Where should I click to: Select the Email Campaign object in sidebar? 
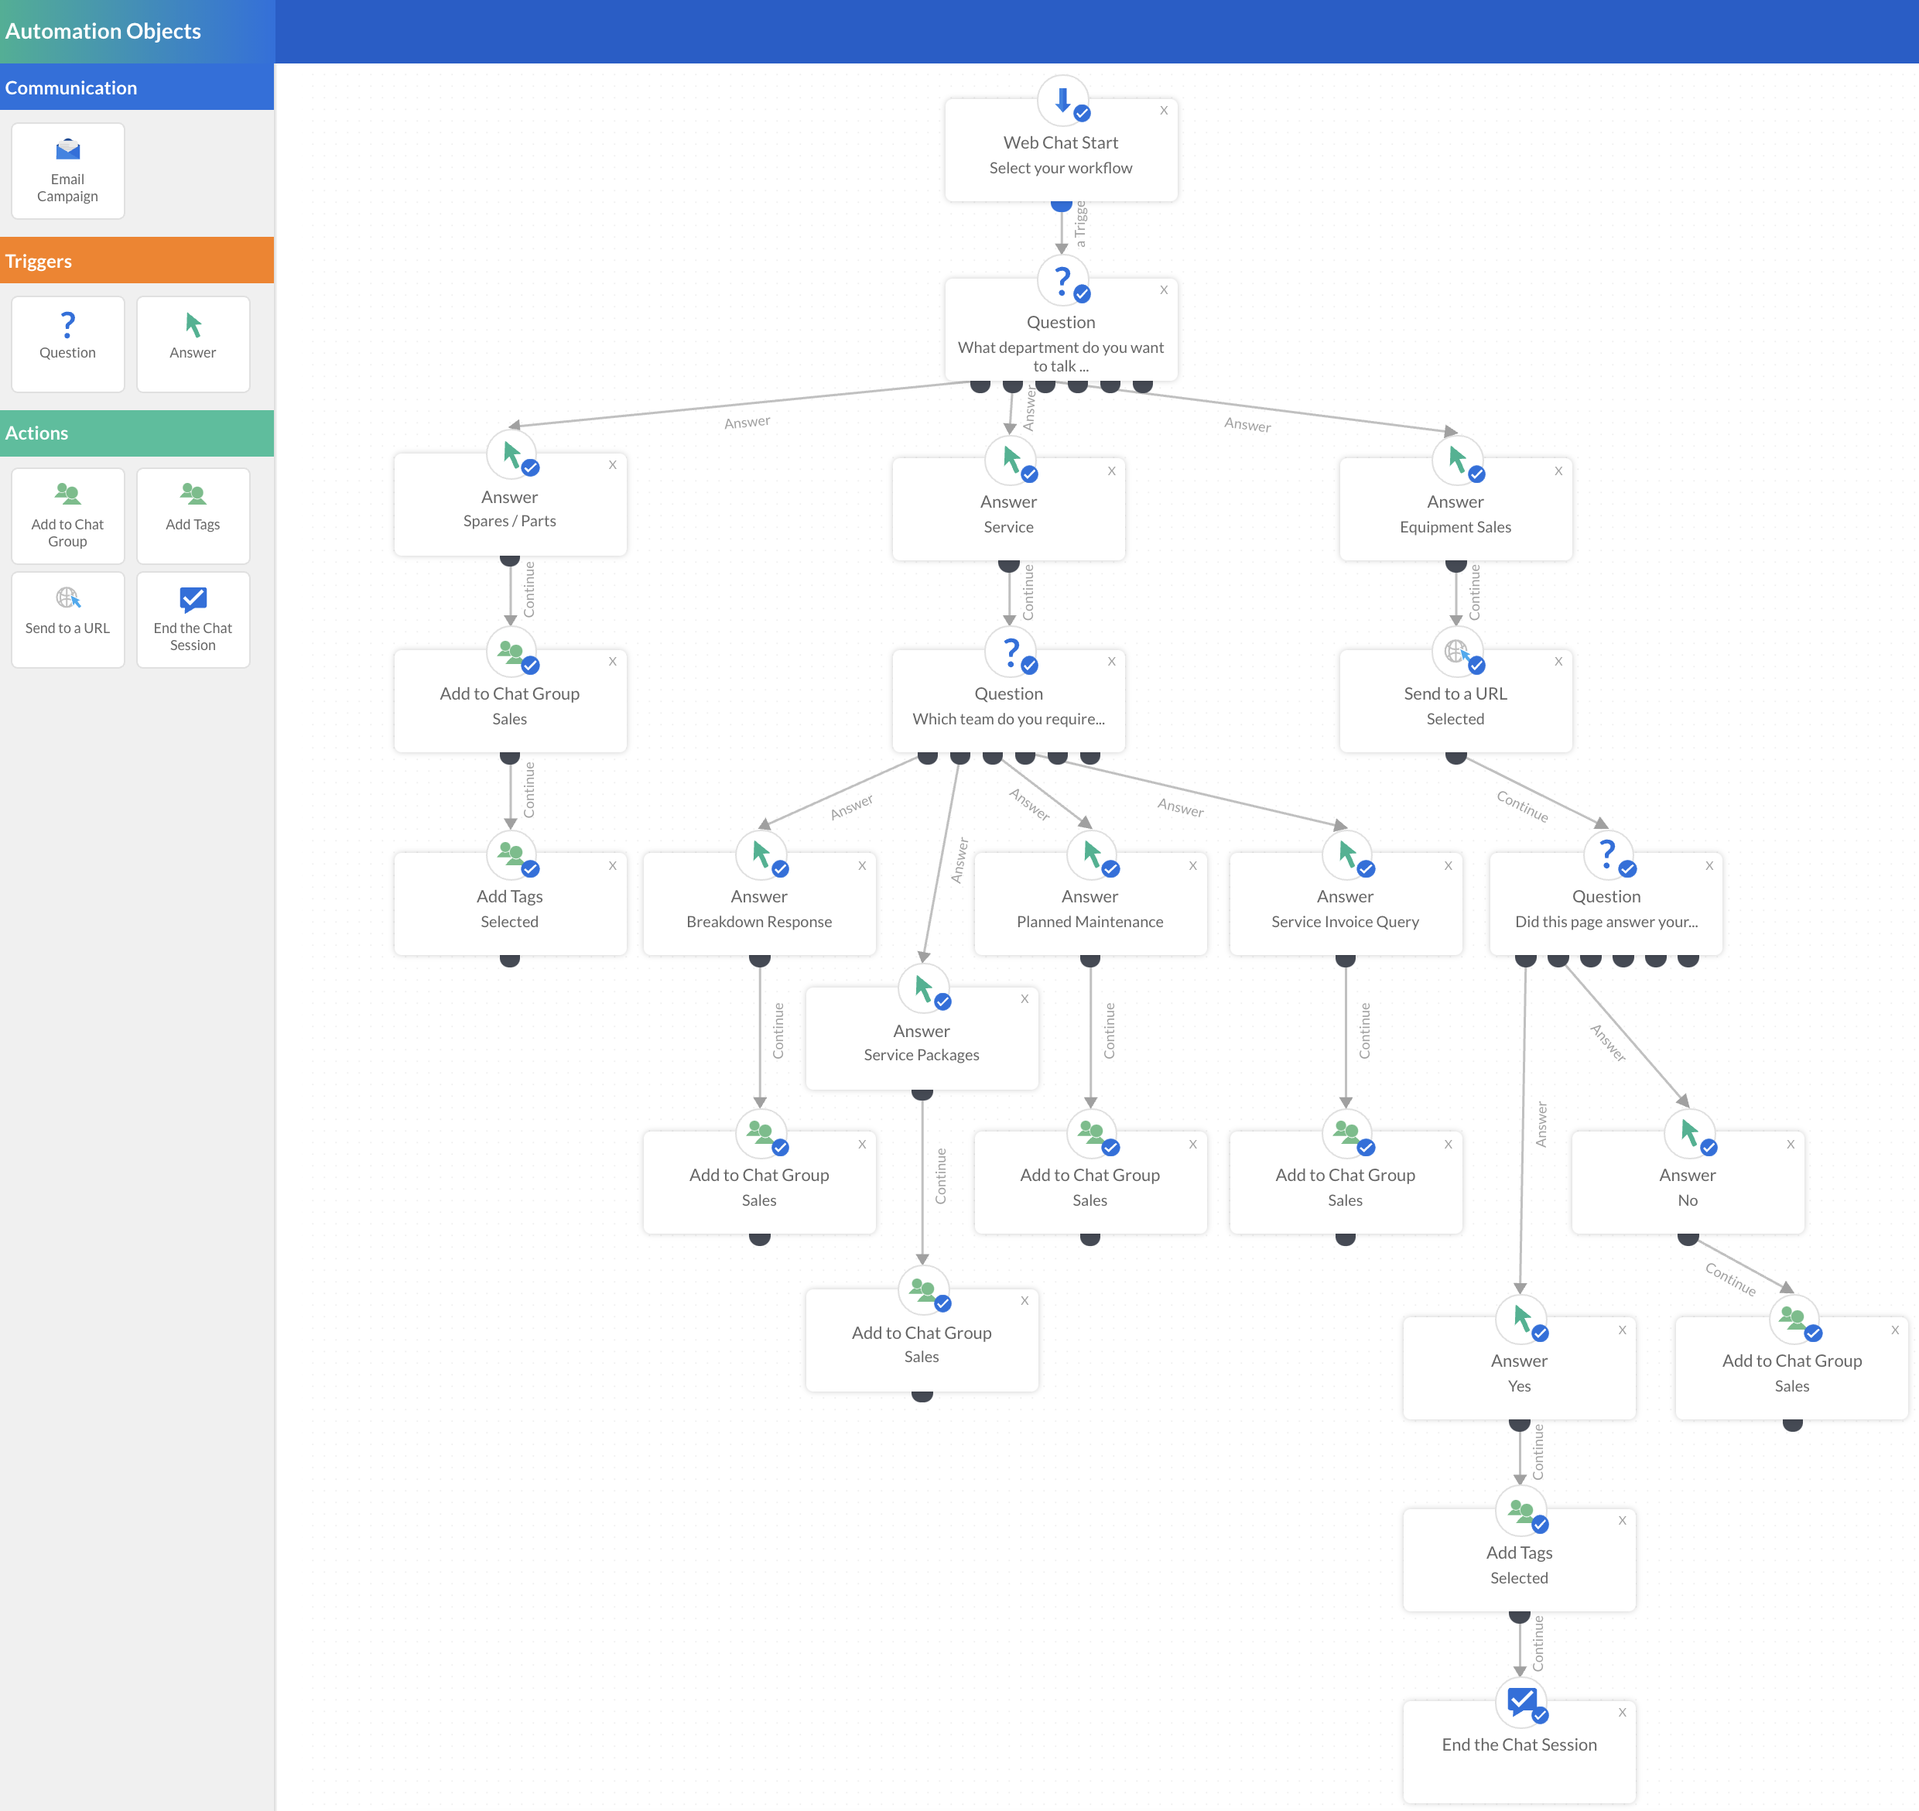(68, 170)
